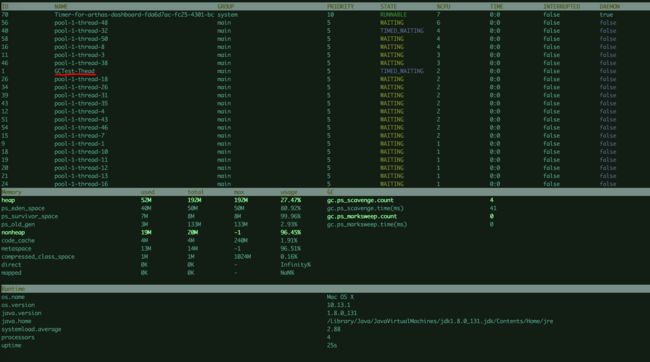Click the 'nonheap' memory row label
This screenshot has width=650, height=362.
pos(13,233)
